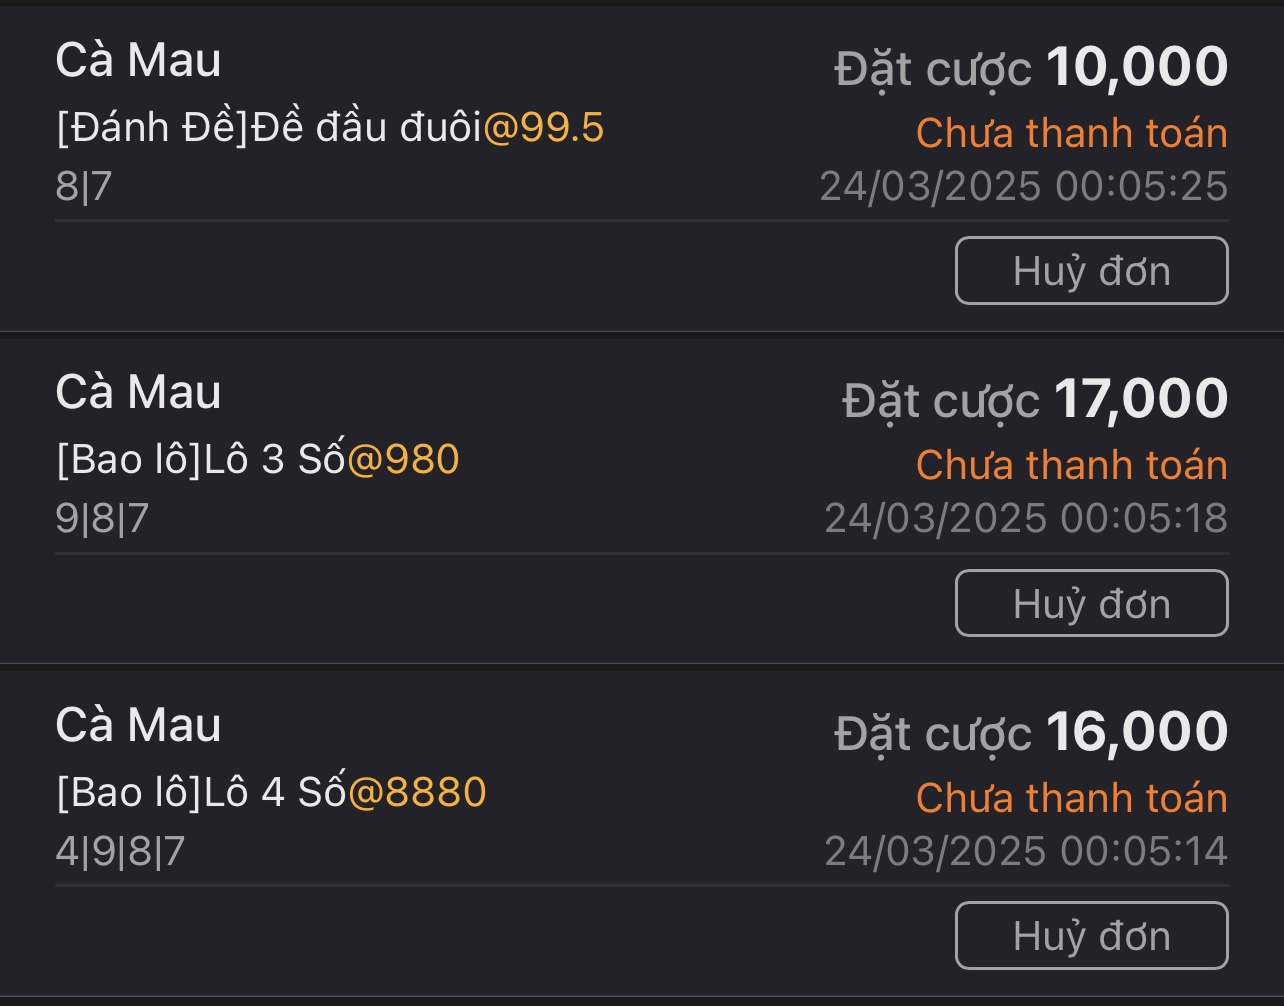Viewport: 1284px width, 1006px height.
Task: Select the @99.5 odds value
Action: tap(544, 128)
